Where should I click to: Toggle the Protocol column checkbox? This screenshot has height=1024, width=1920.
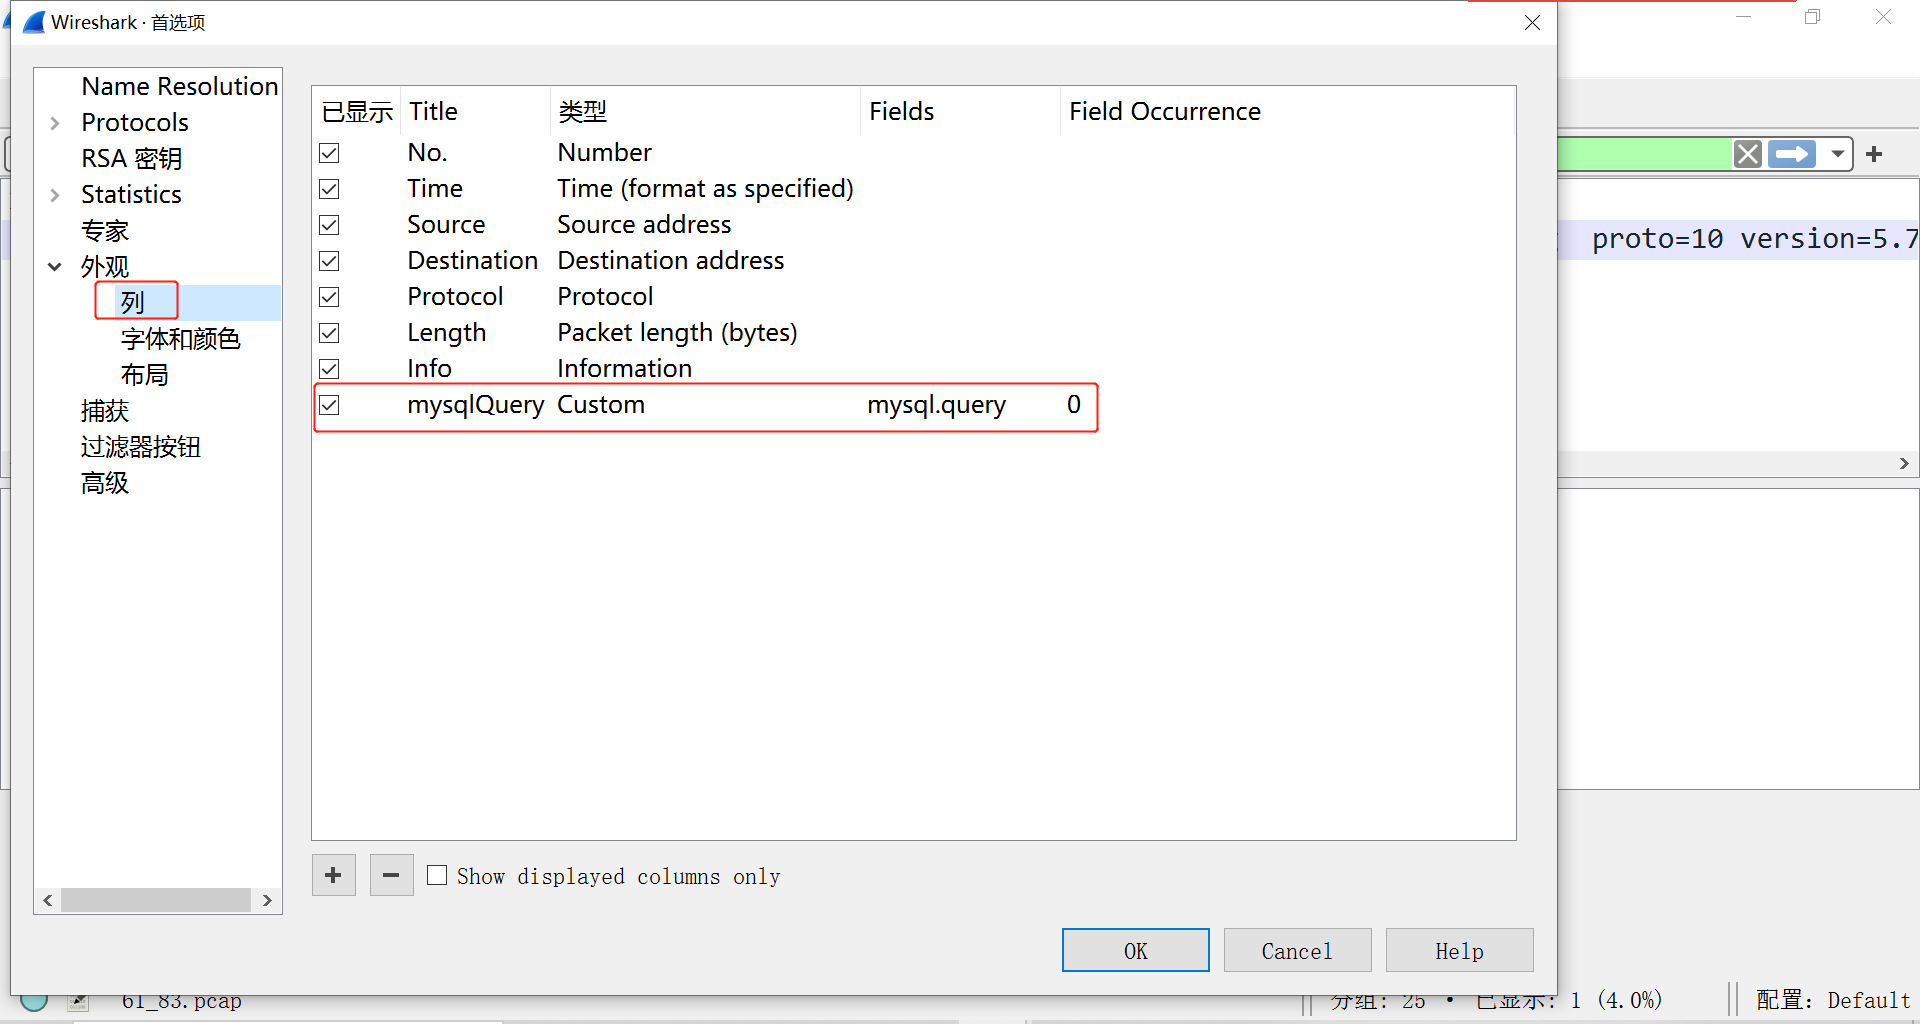click(329, 297)
